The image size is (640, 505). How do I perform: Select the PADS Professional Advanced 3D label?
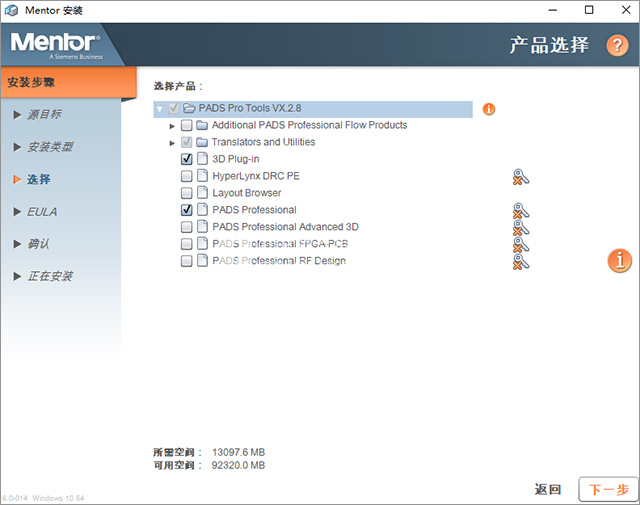(x=285, y=227)
